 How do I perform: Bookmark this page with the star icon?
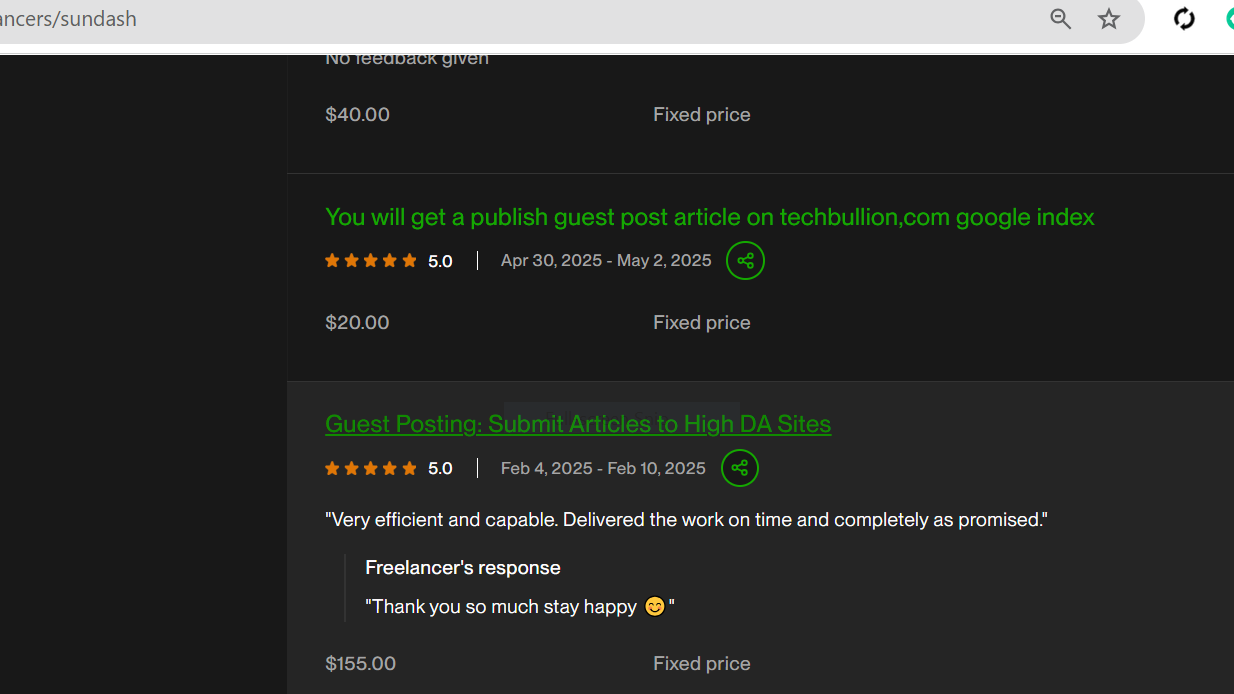tap(1109, 19)
